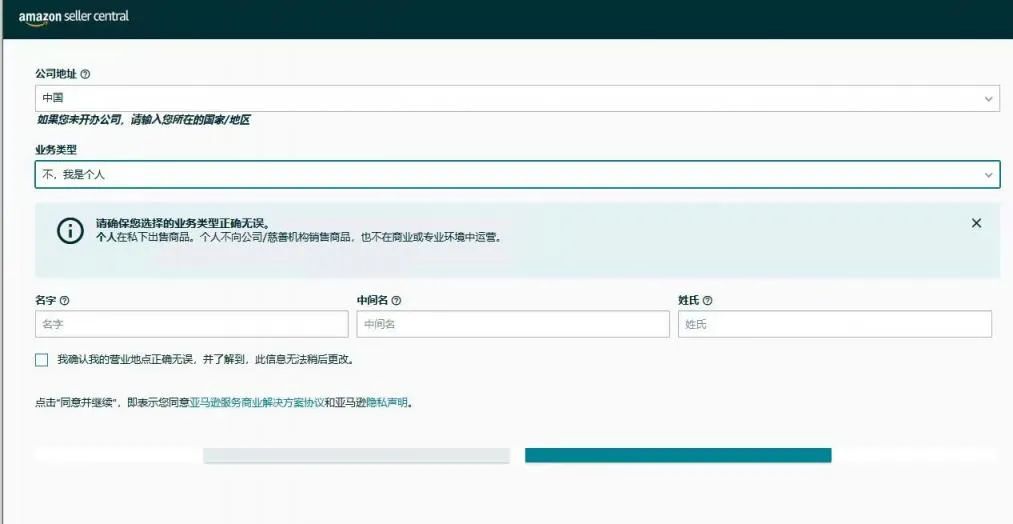This screenshot has height=524, width=1013.
Task: Open help icon next to 姓氏 label
Action: 707,300
